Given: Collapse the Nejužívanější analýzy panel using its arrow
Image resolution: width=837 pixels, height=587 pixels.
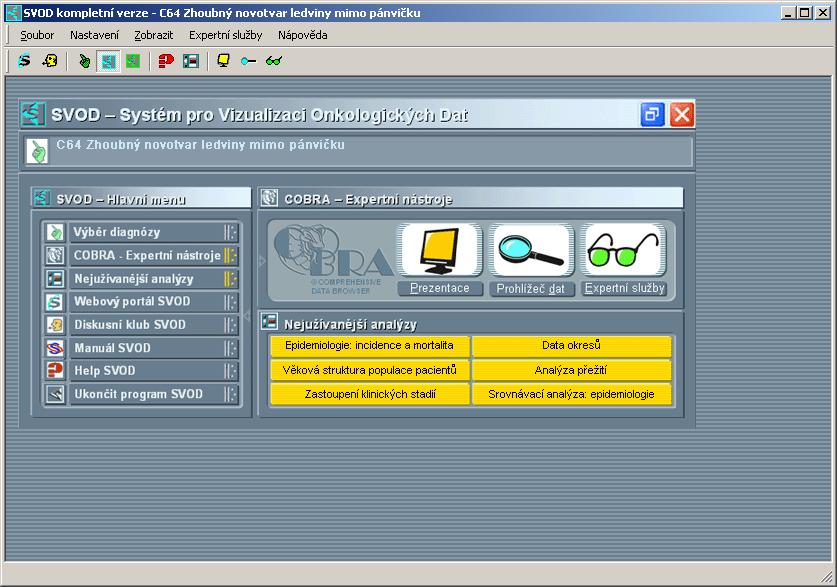Looking at the screenshot, I should click(x=247, y=316).
